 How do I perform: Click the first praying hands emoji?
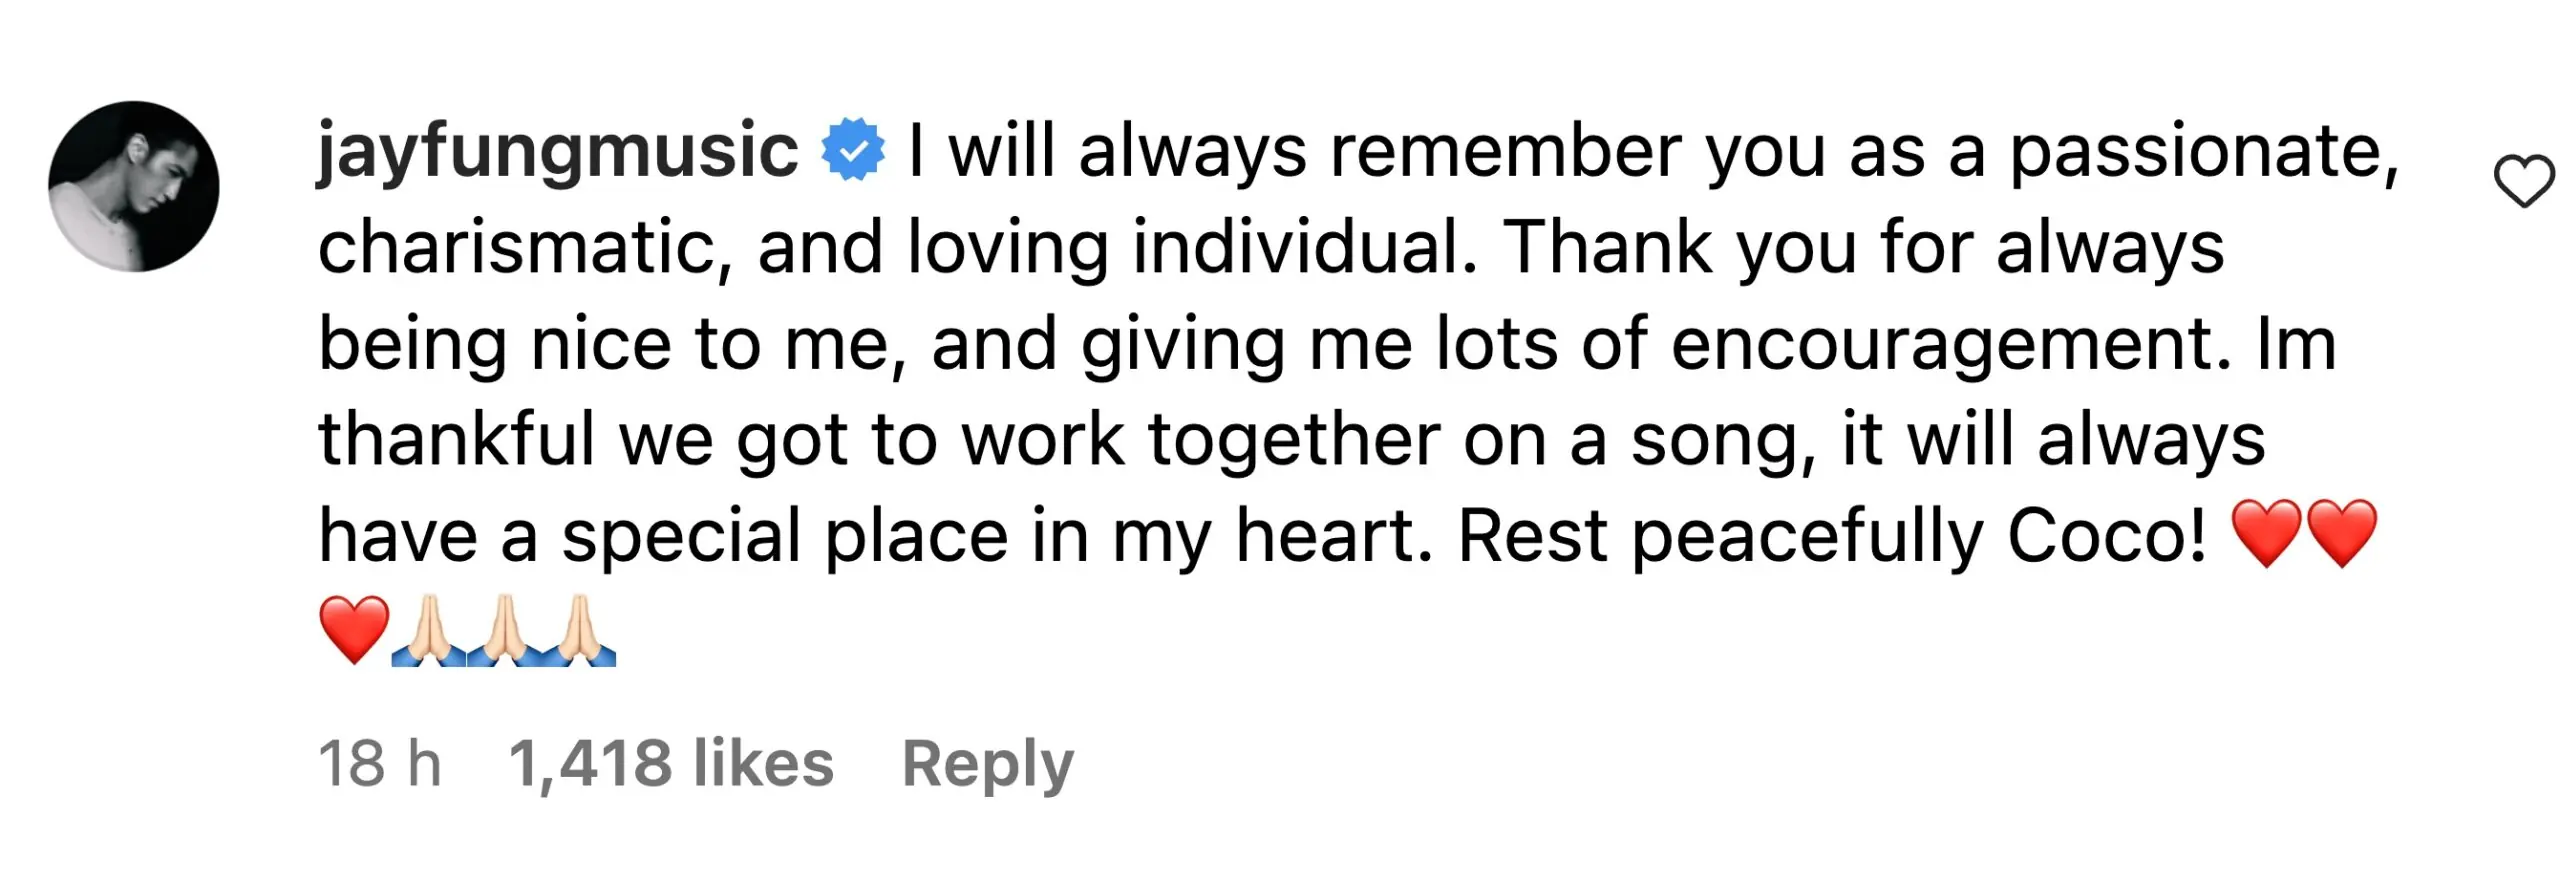(x=429, y=629)
